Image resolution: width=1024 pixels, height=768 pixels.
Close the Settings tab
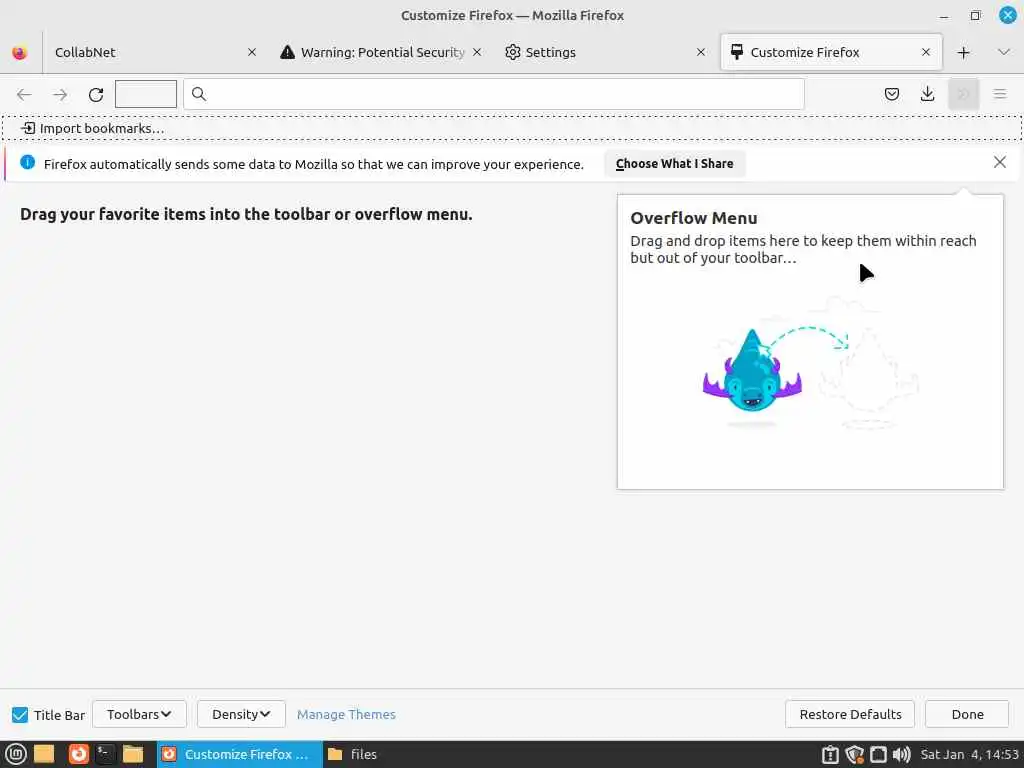(701, 52)
